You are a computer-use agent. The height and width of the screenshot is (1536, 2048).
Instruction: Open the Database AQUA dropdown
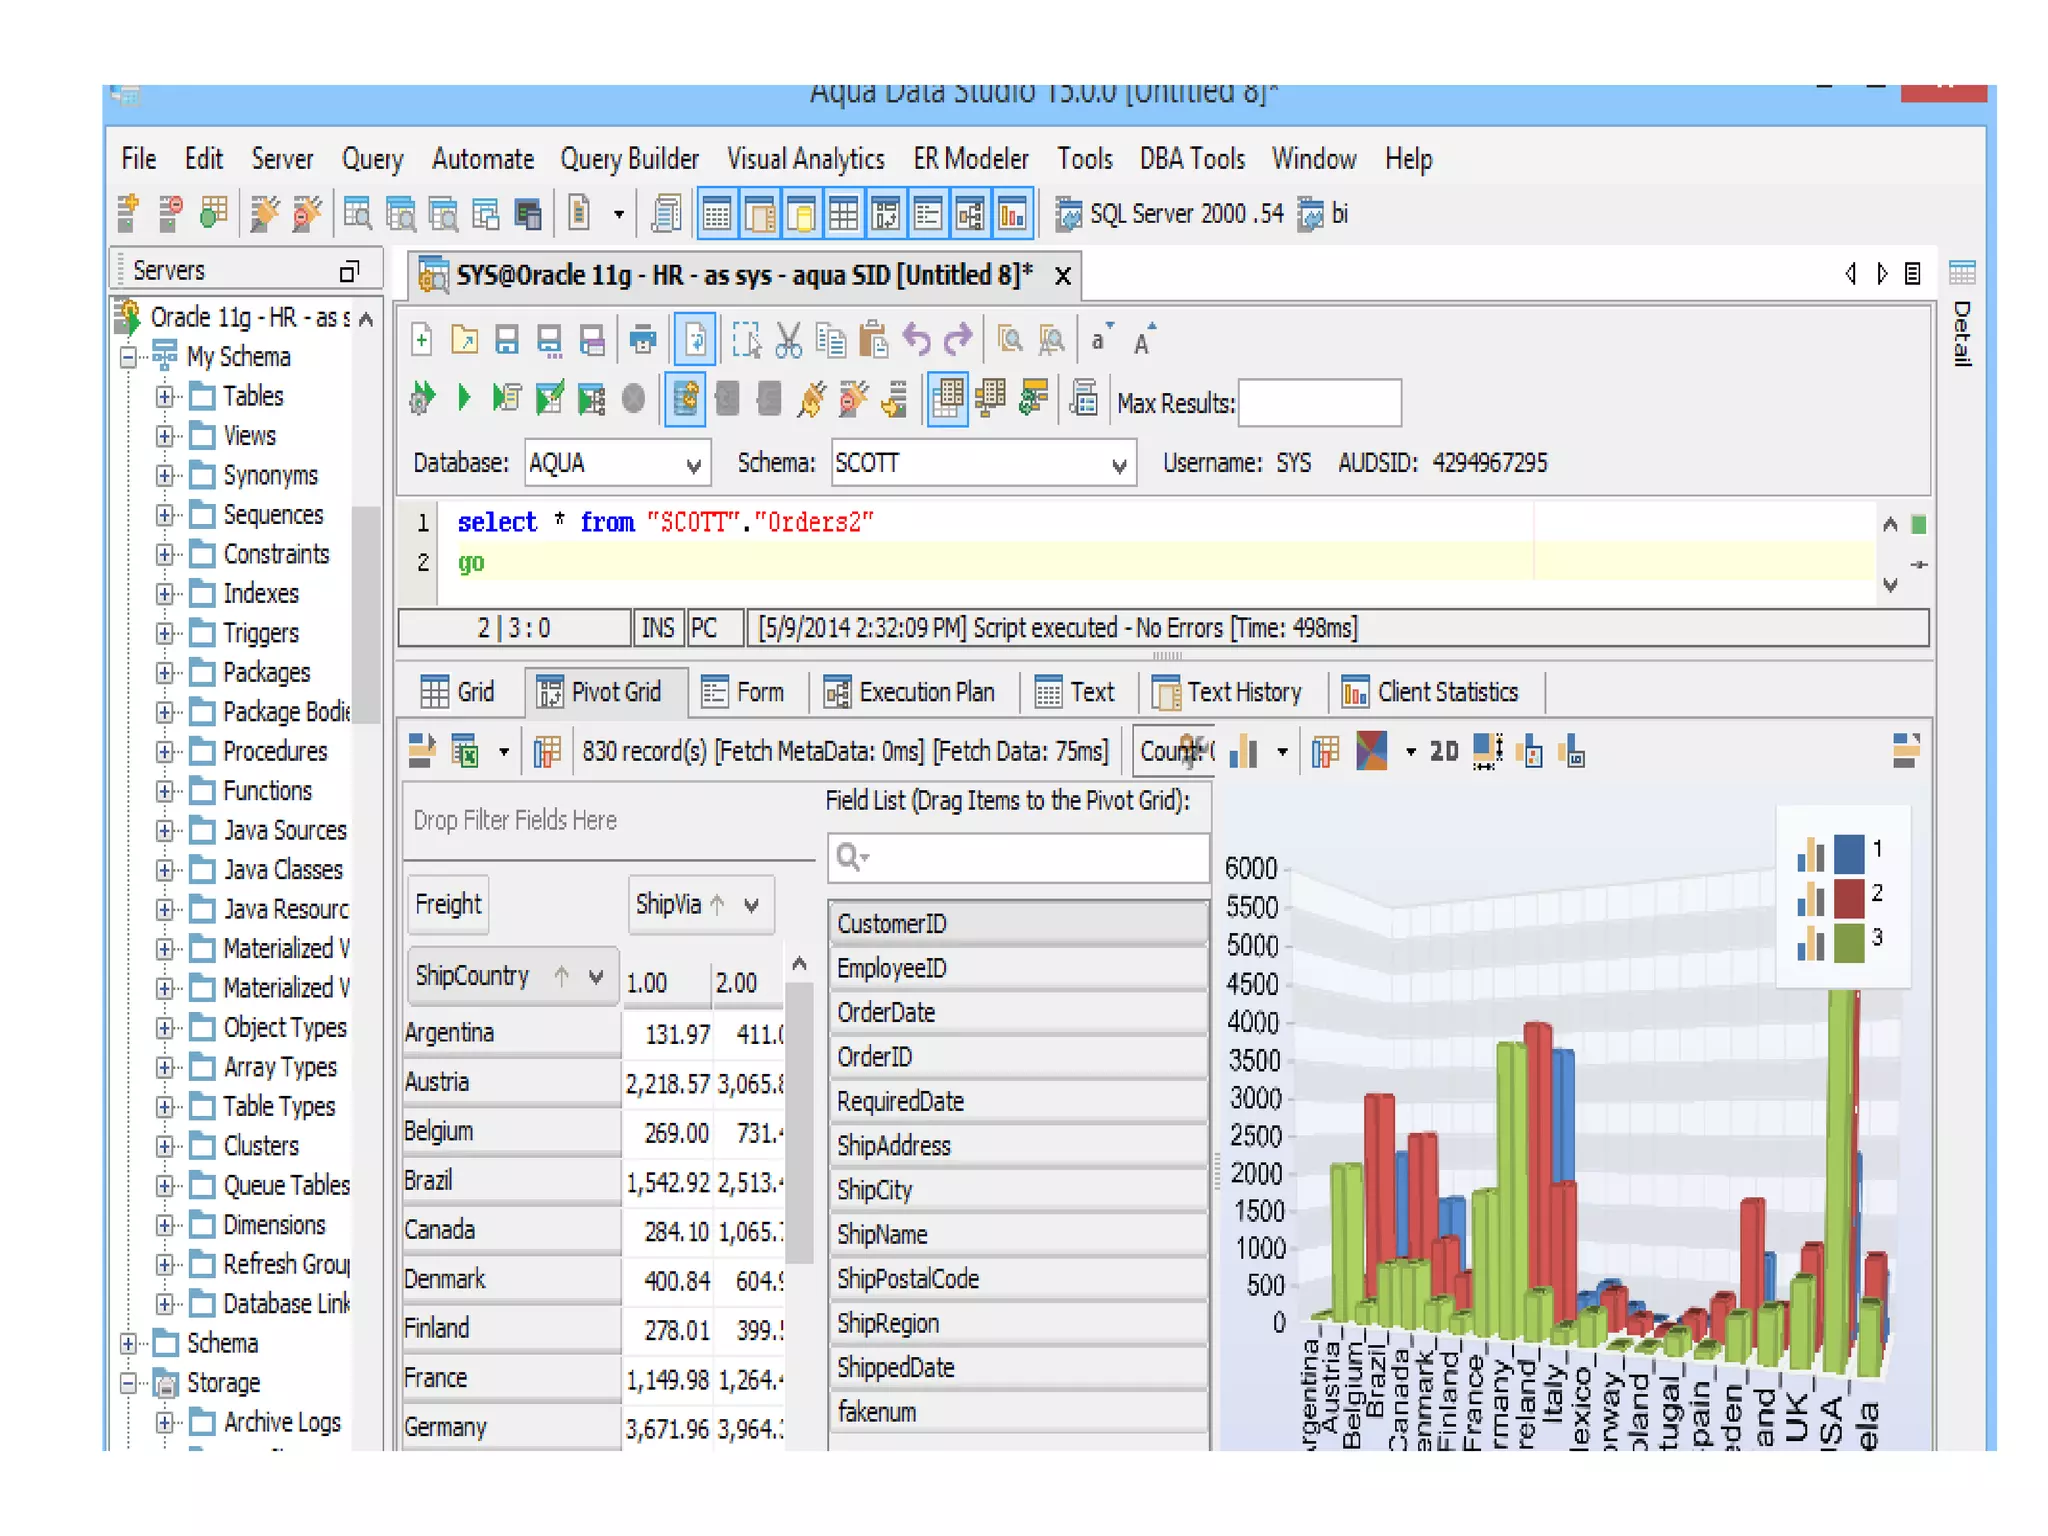coord(693,464)
